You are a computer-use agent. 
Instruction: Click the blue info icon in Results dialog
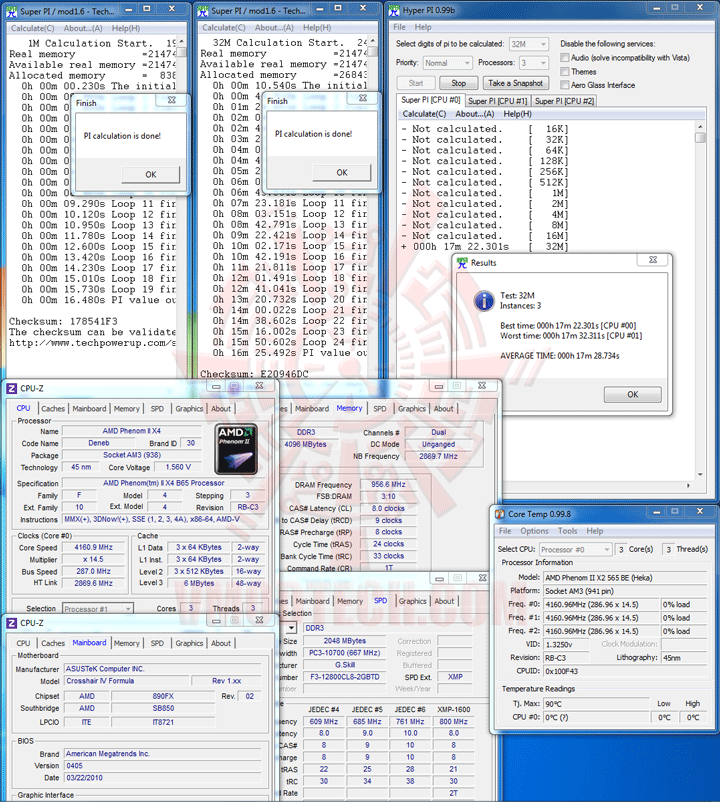coord(484,301)
